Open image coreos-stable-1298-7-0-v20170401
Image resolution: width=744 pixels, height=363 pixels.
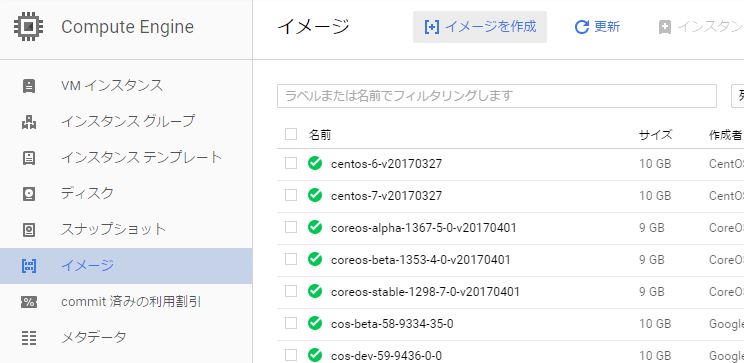[425, 291]
